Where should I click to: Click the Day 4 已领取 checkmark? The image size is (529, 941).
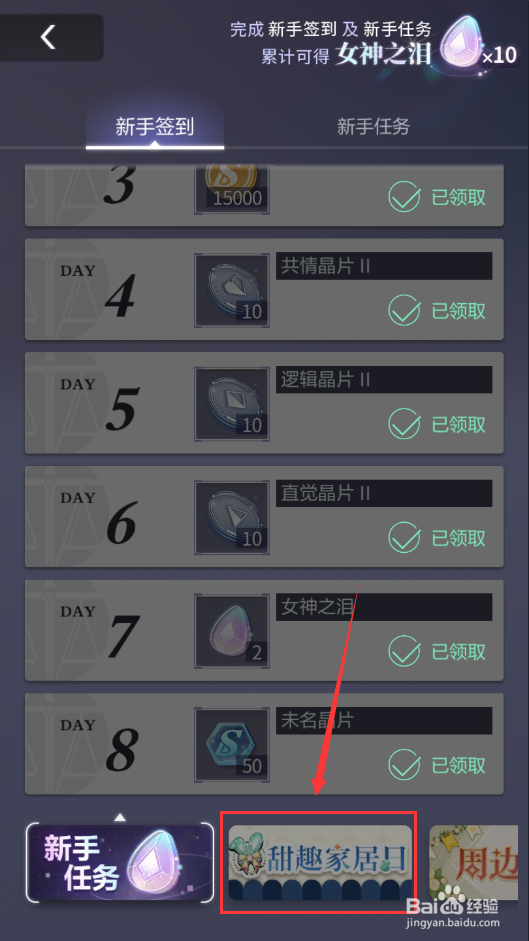404,311
